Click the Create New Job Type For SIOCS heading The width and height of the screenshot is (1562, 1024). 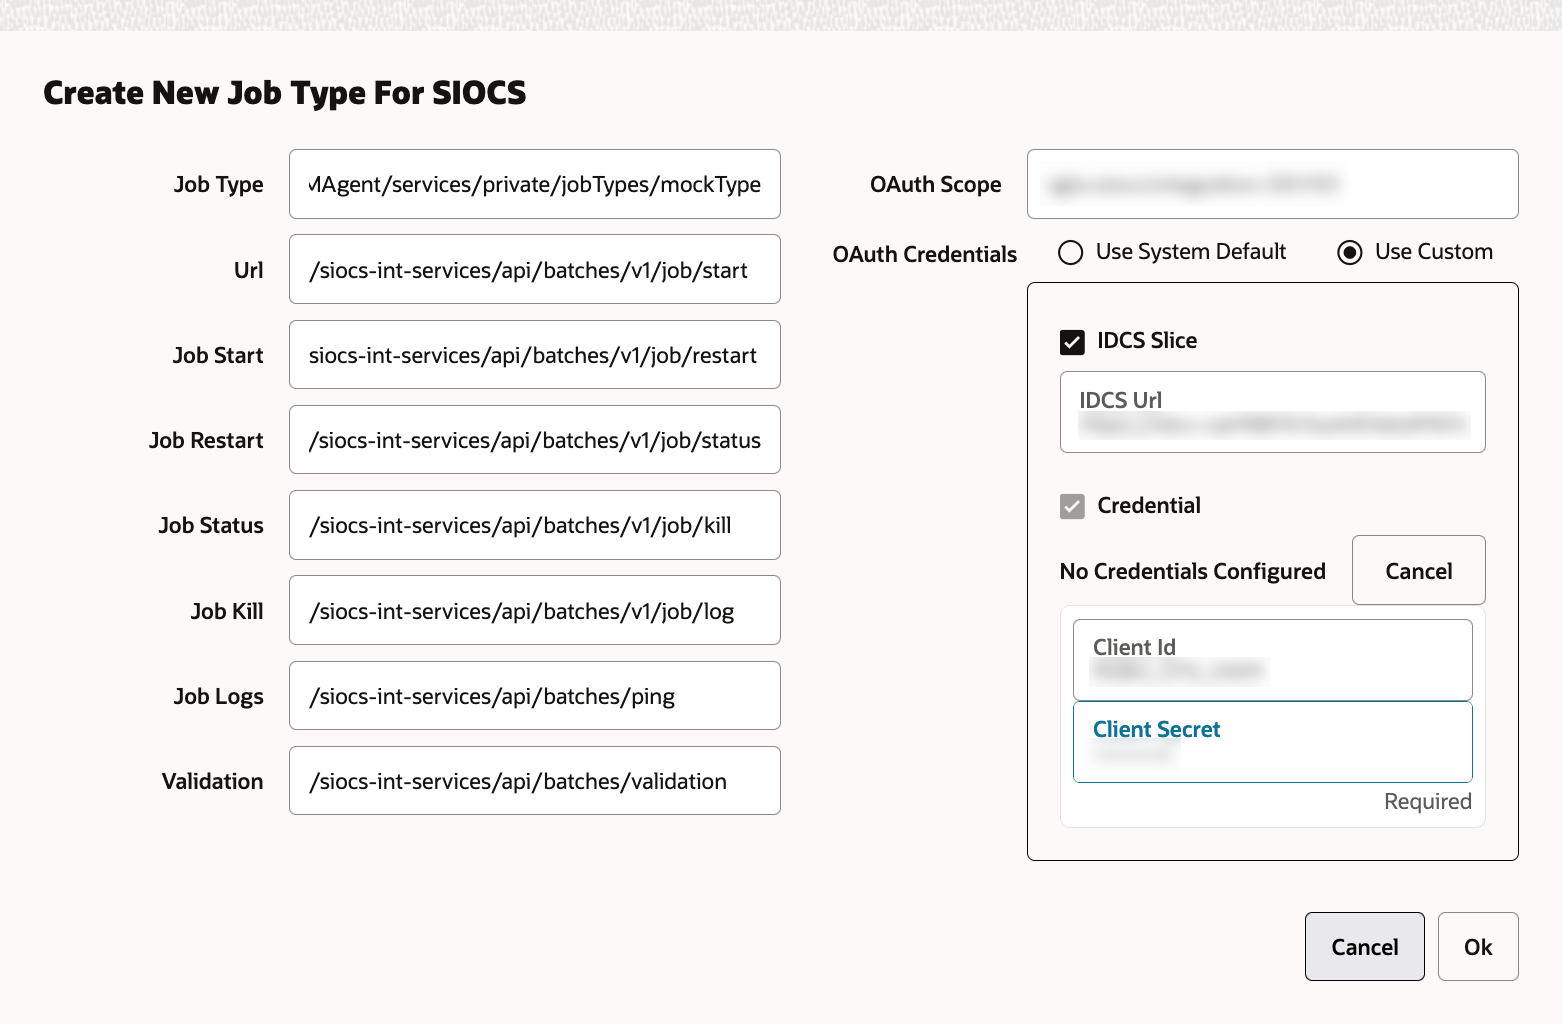pos(285,93)
